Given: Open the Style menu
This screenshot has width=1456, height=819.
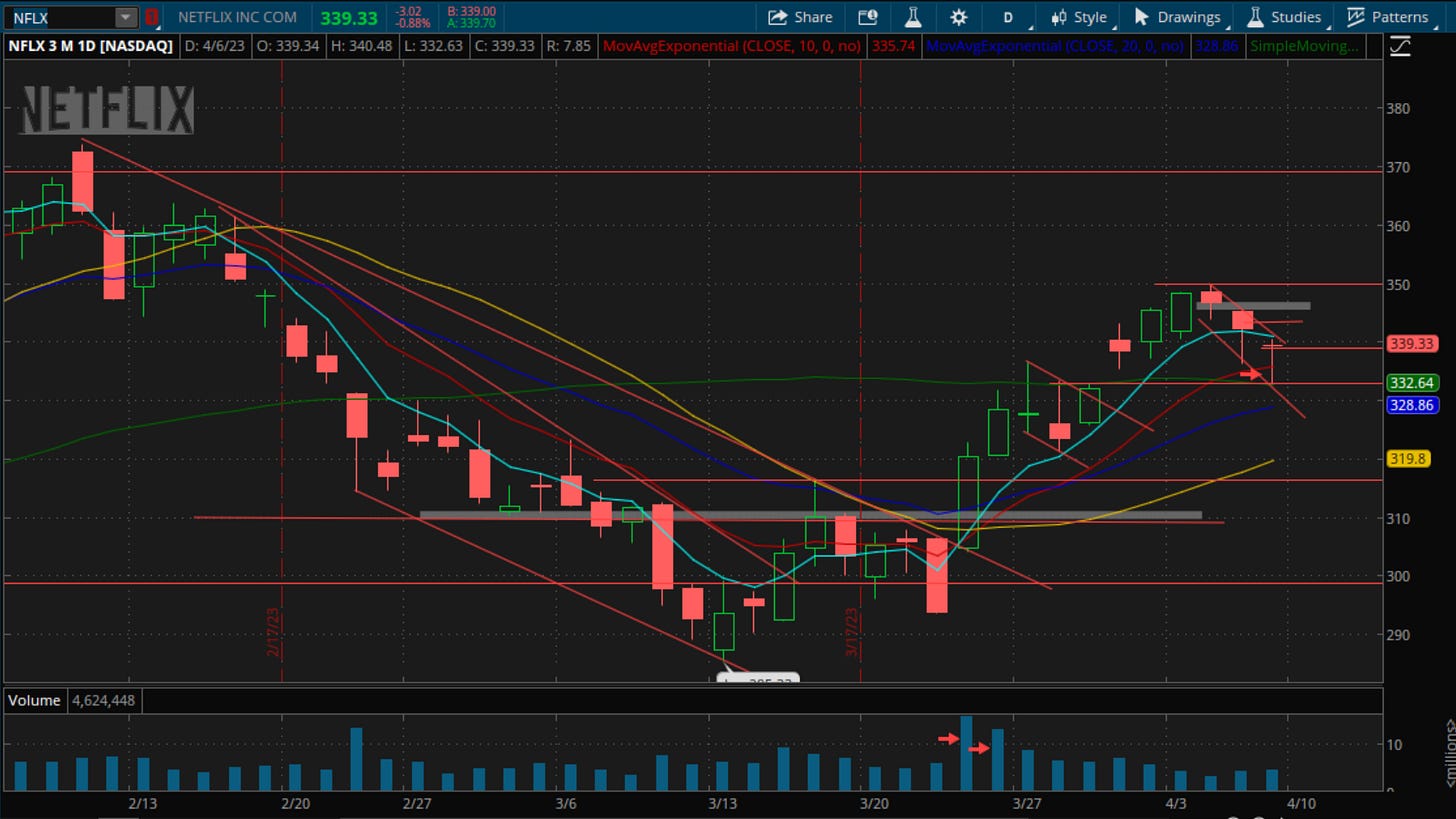Looking at the screenshot, I should coord(1079,17).
